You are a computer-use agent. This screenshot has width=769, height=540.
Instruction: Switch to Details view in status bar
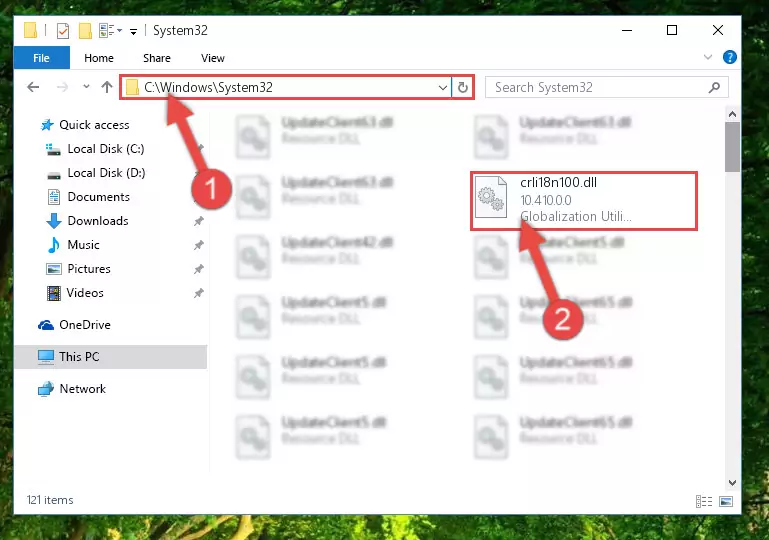coord(704,501)
